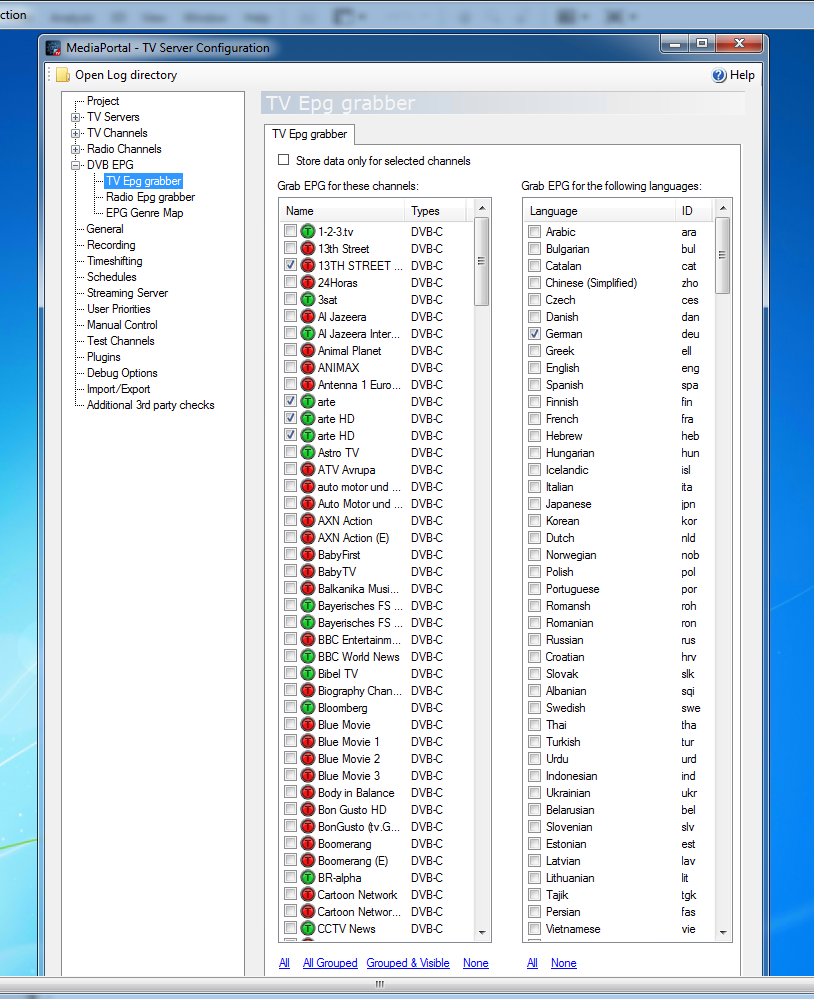Click the red icon of 13th Street channel
The width and height of the screenshot is (814, 999).
[x=308, y=248]
